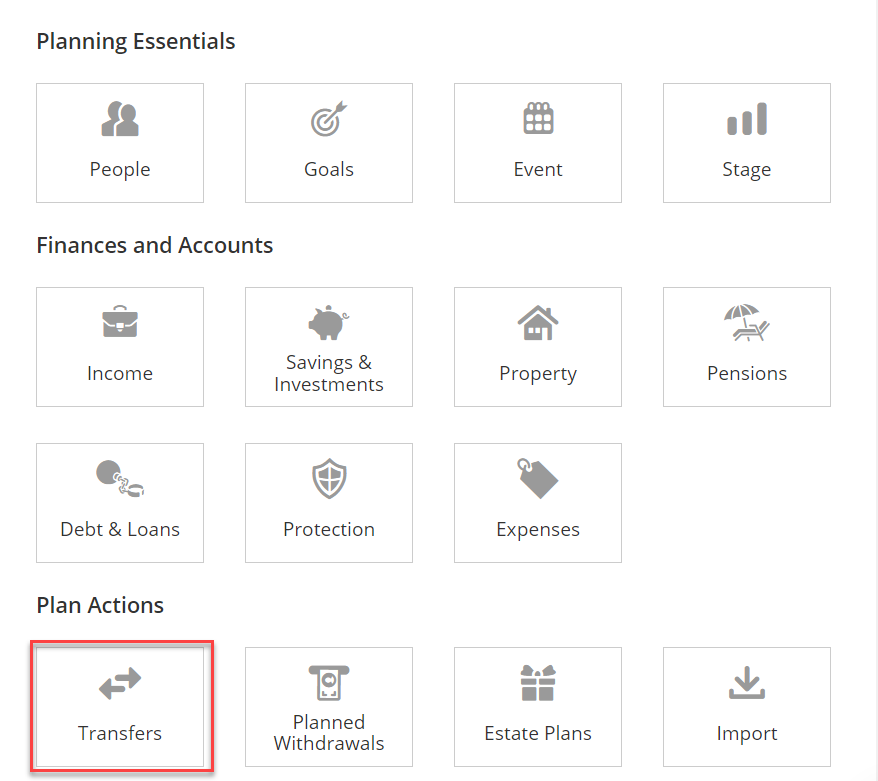
Task: Open the Income briefcase tile
Action: pos(120,347)
